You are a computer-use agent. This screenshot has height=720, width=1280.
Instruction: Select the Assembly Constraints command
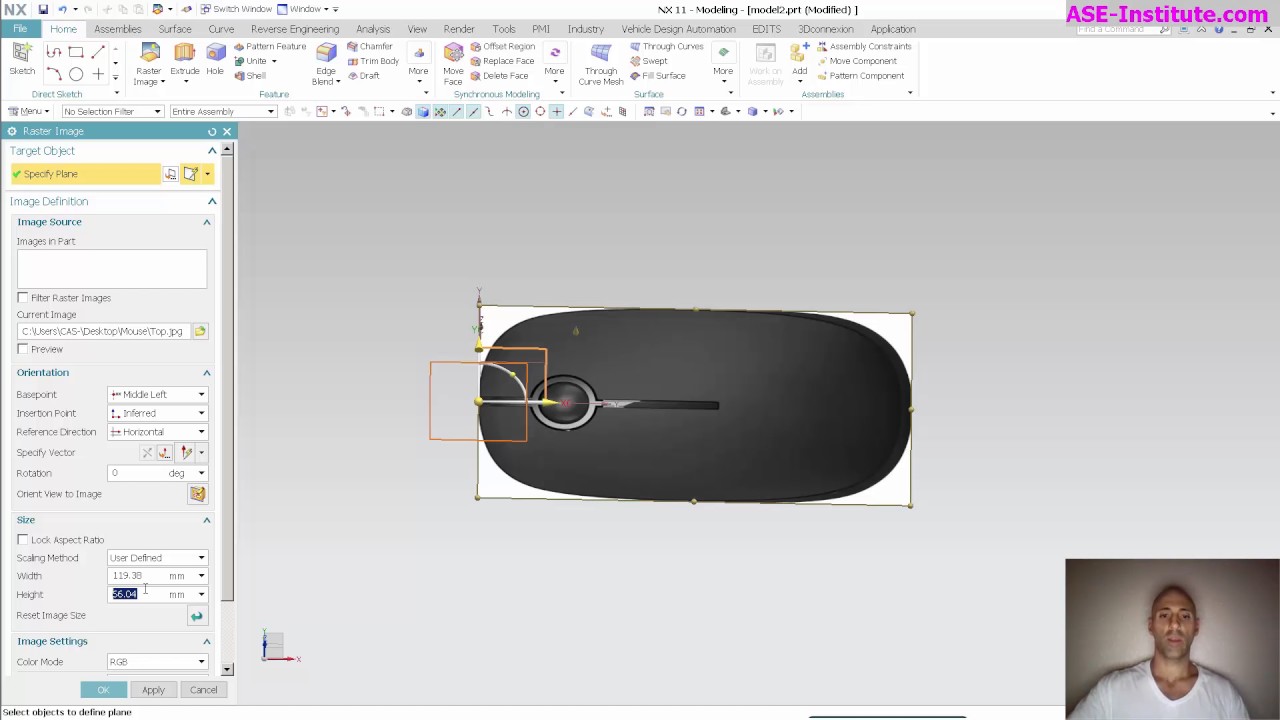click(x=864, y=47)
